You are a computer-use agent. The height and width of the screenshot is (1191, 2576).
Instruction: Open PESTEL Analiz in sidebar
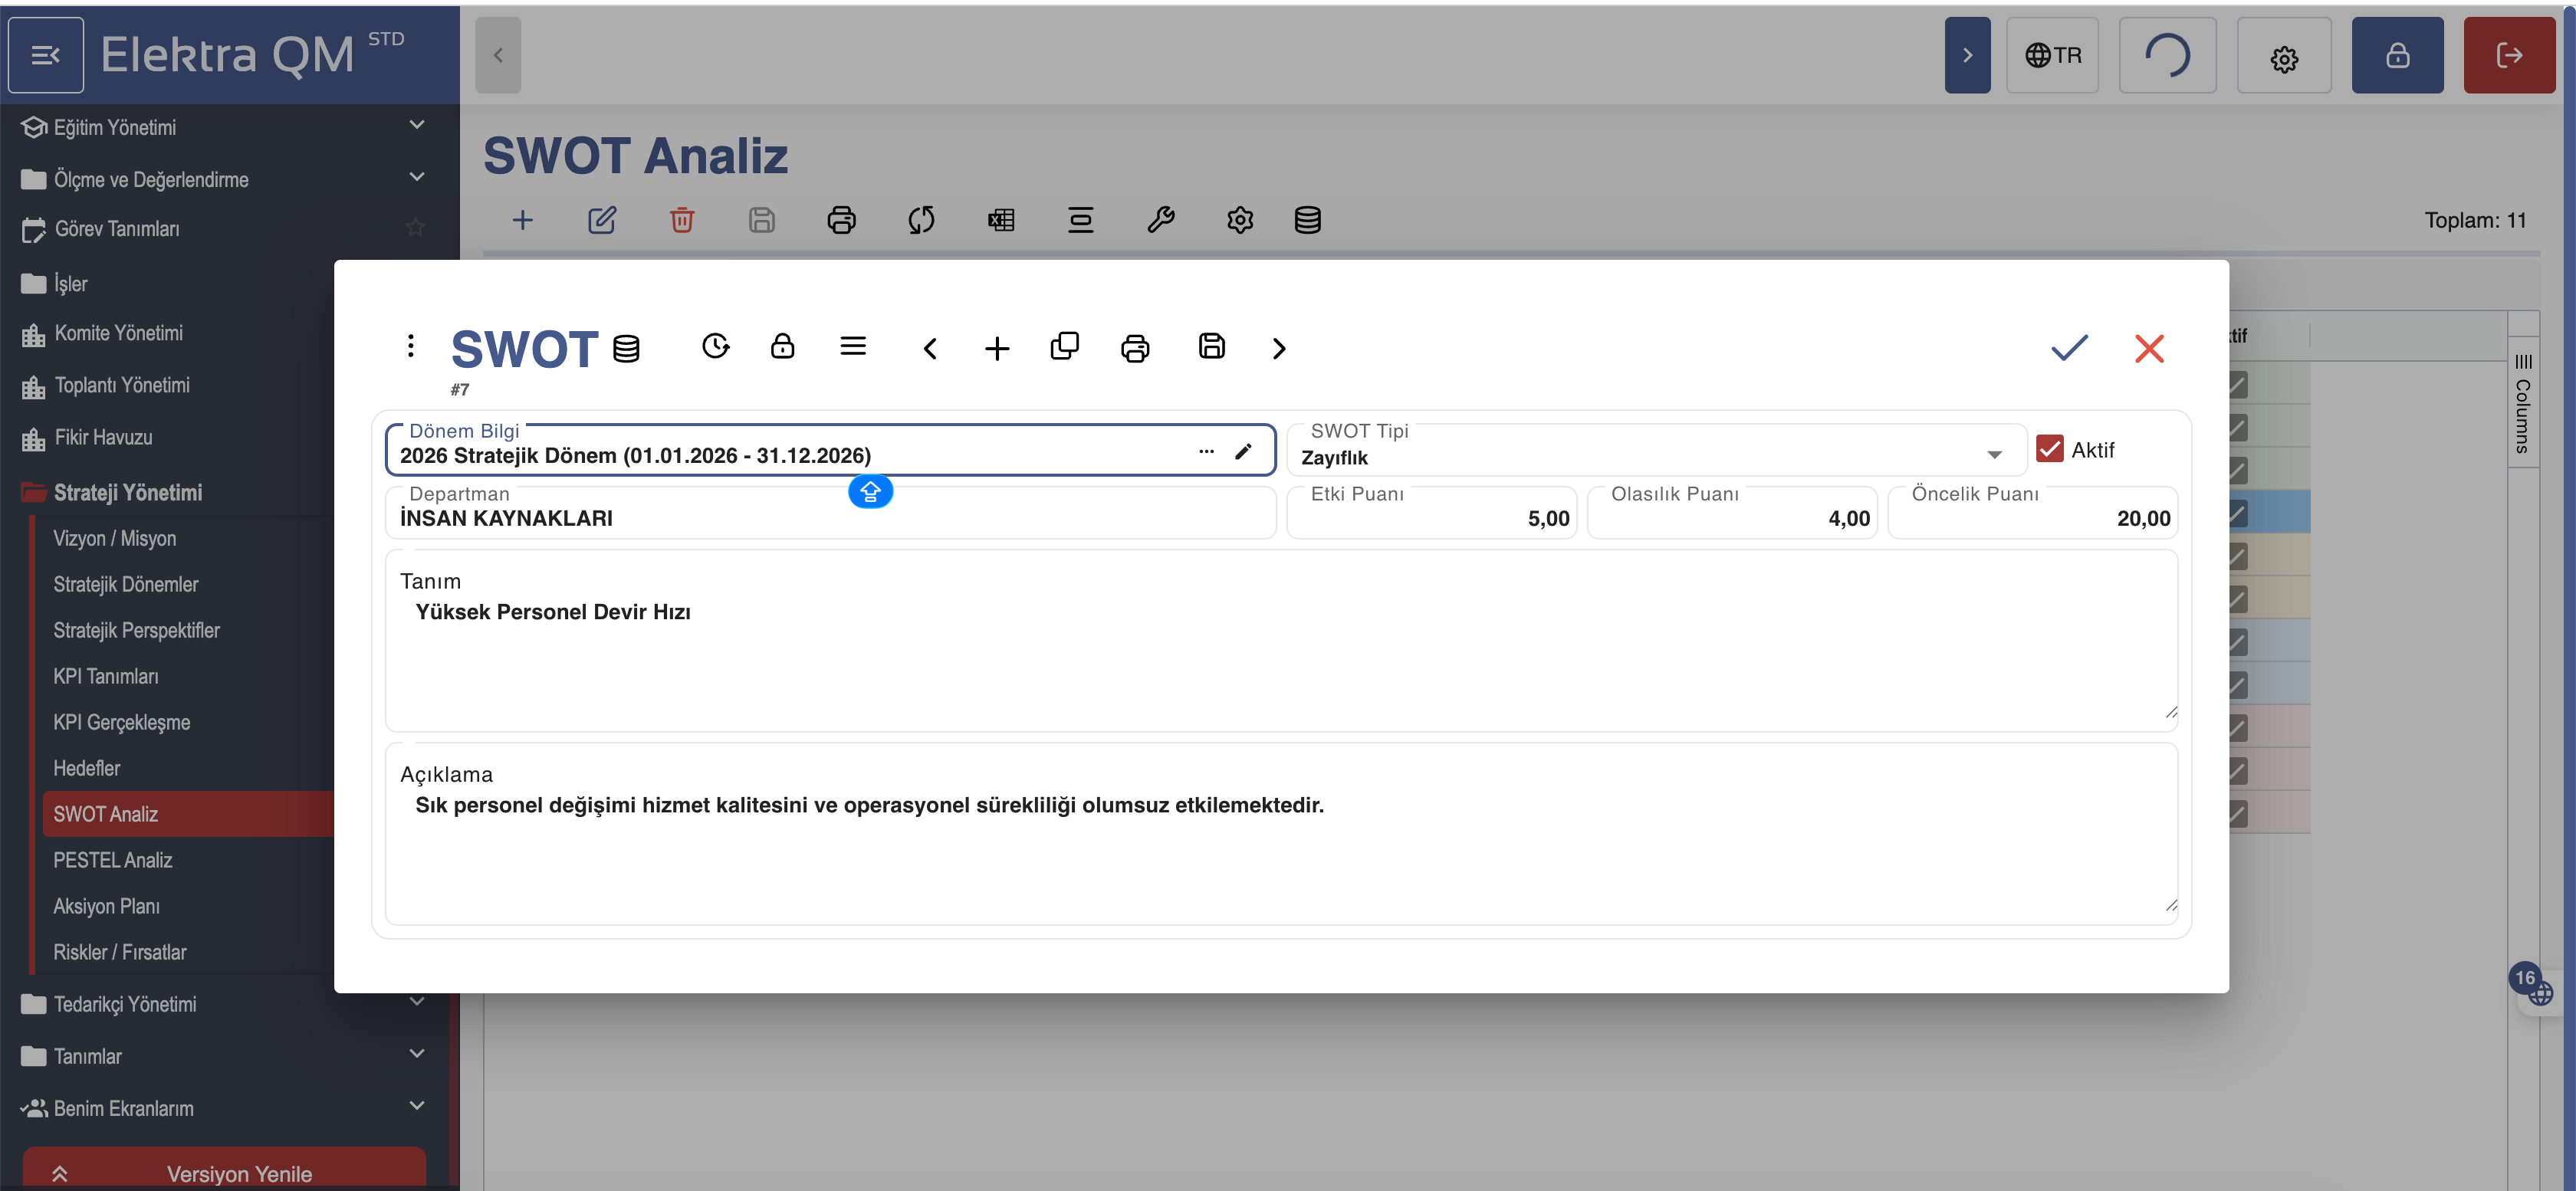point(113,860)
